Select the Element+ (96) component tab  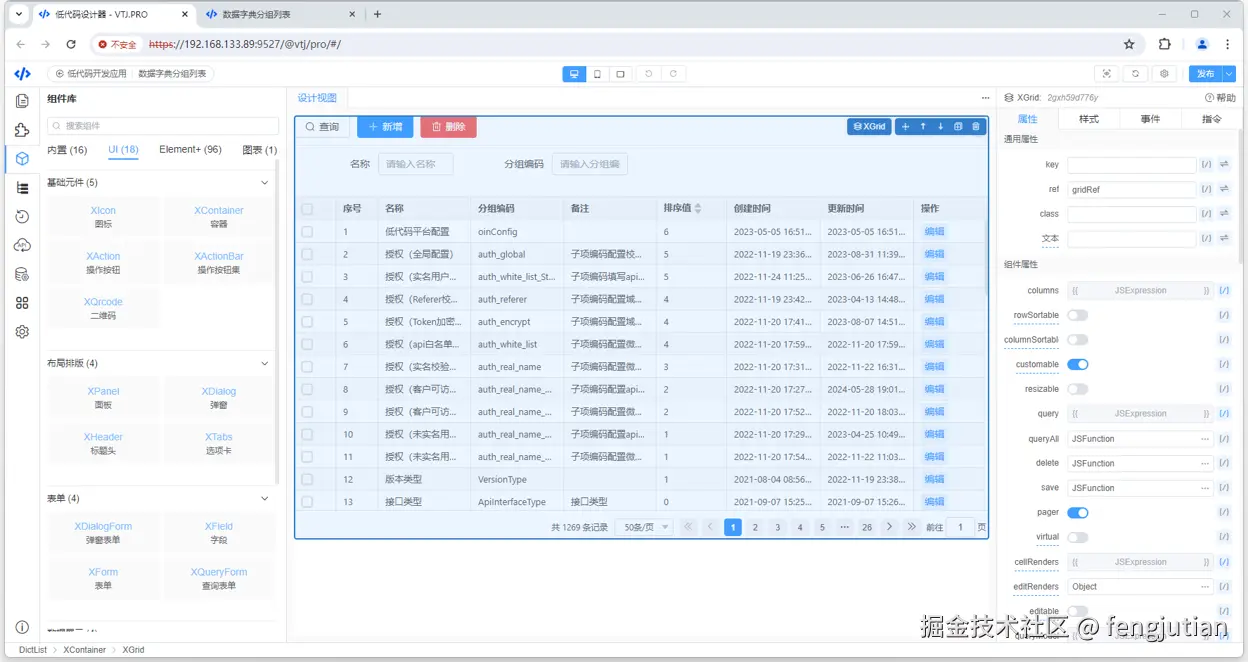pos(190,150)
